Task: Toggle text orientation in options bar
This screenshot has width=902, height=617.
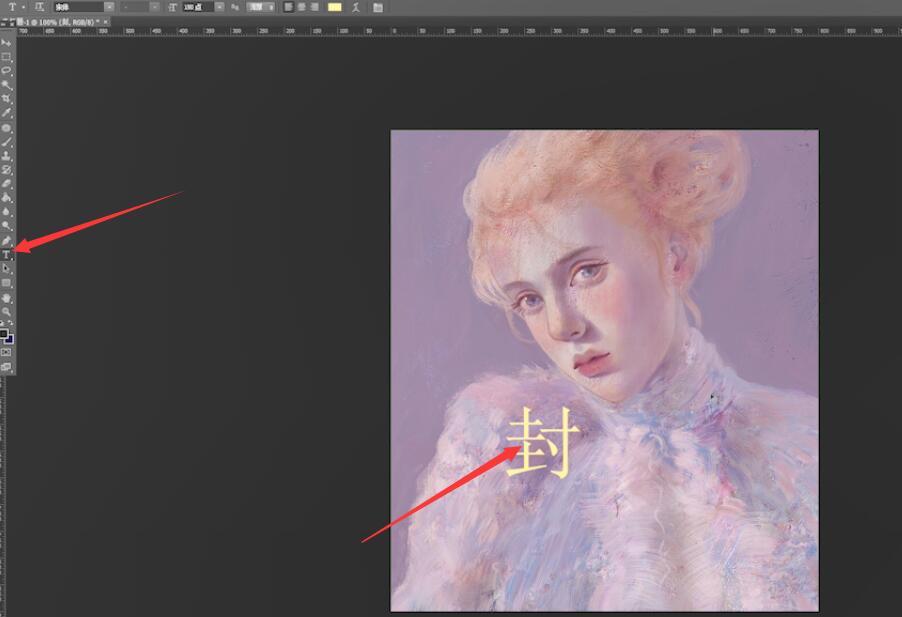Action: [x=39, y=7]
